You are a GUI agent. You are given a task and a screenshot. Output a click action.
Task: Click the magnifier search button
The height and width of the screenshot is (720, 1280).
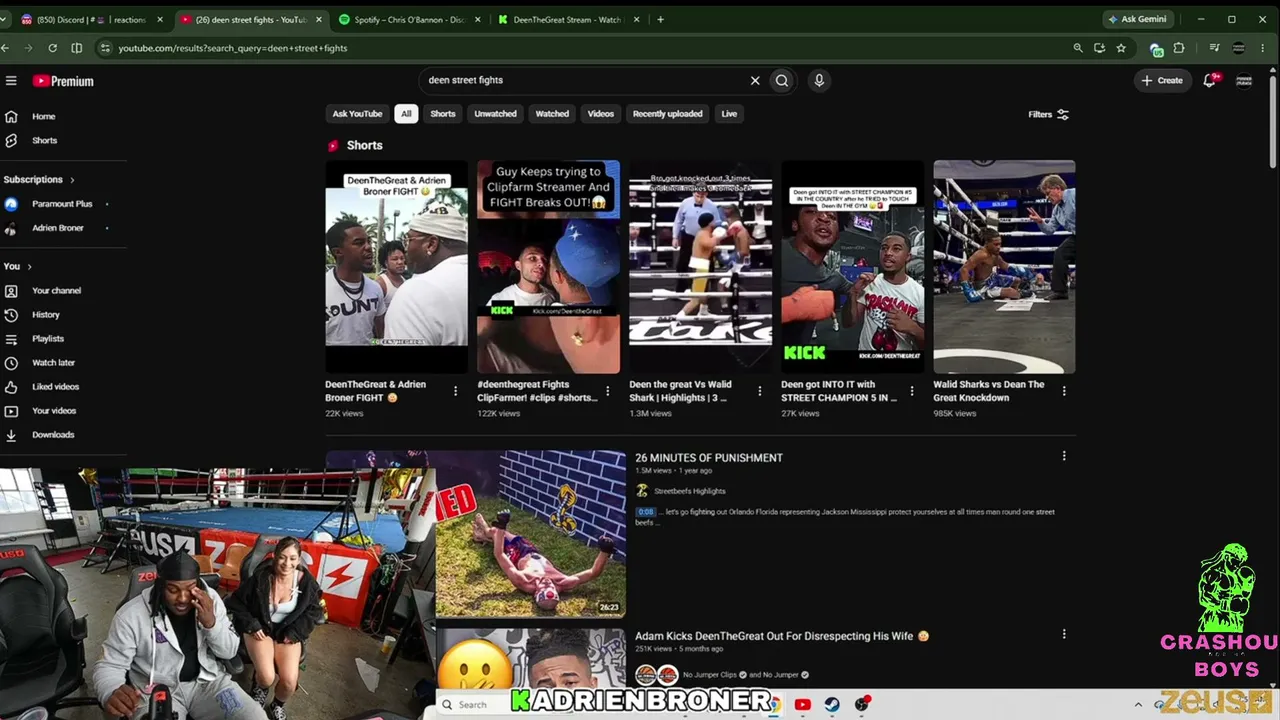coord(782,81)
